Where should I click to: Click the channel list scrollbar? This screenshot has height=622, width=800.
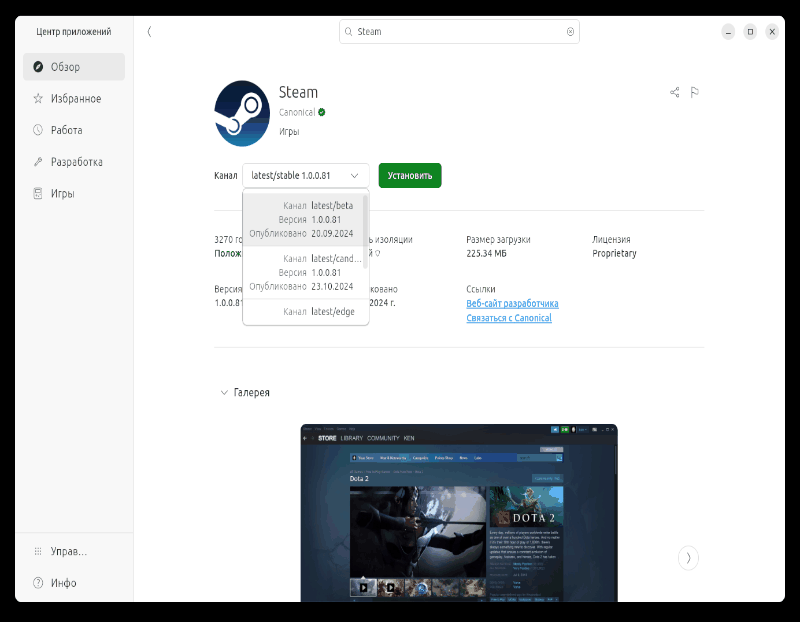click(365, 231)
